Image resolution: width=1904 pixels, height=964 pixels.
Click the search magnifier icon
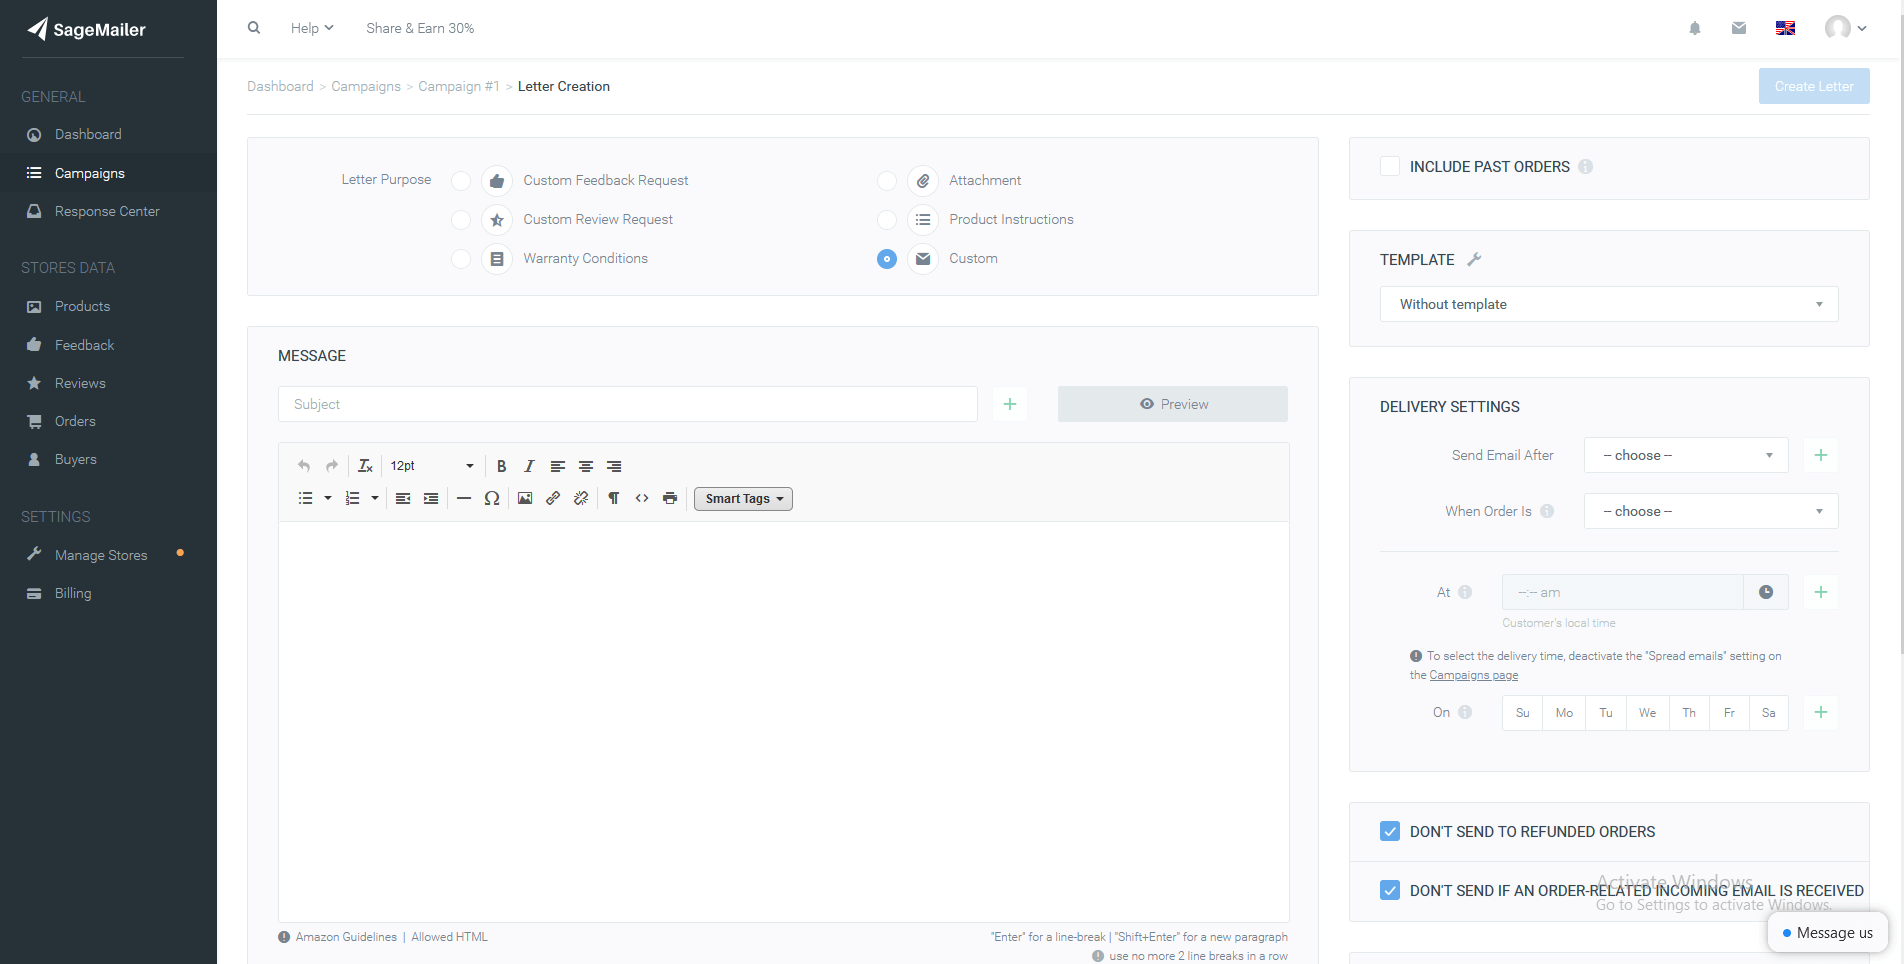(x=254, y=28)
